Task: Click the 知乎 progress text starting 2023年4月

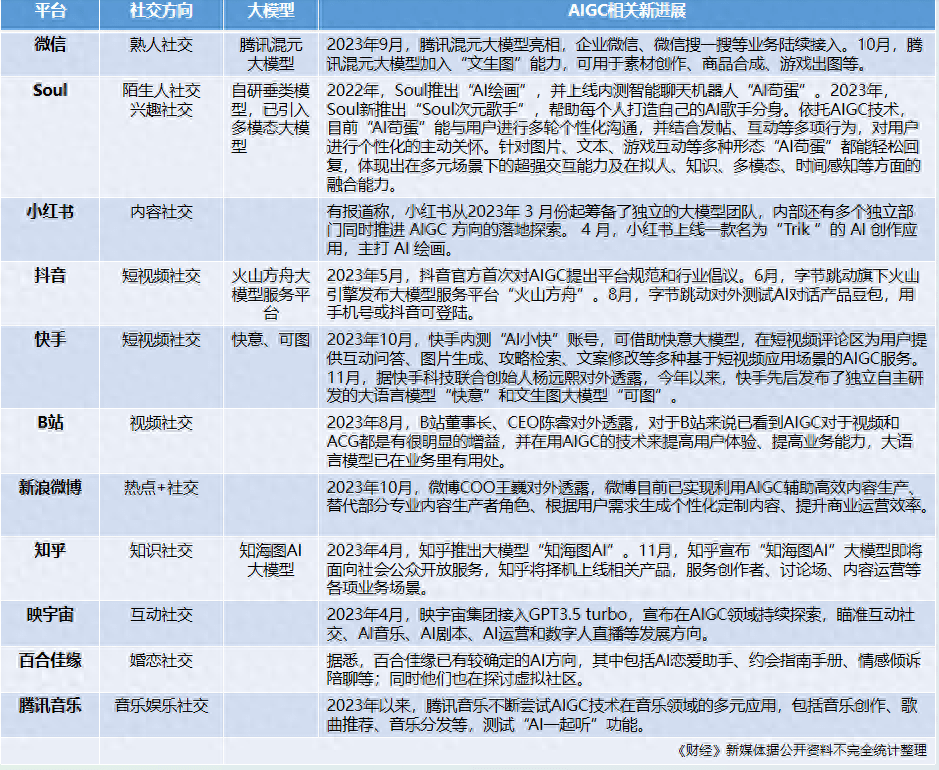Action: 625,569
